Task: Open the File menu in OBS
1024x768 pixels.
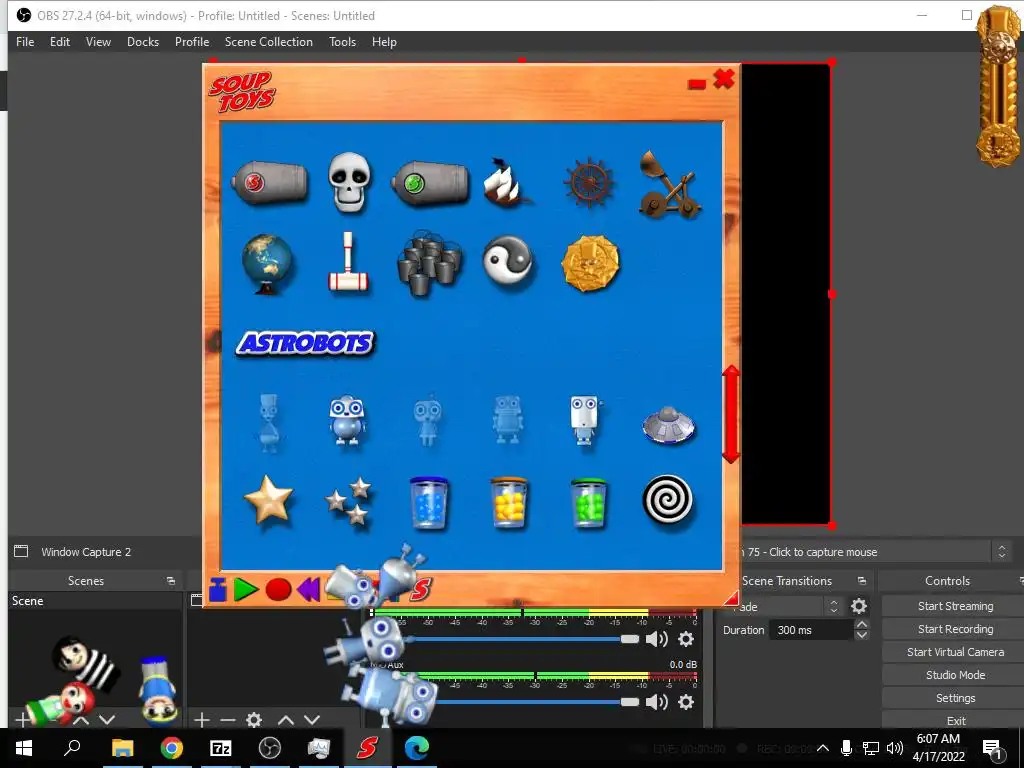Action: pos(25,42)
